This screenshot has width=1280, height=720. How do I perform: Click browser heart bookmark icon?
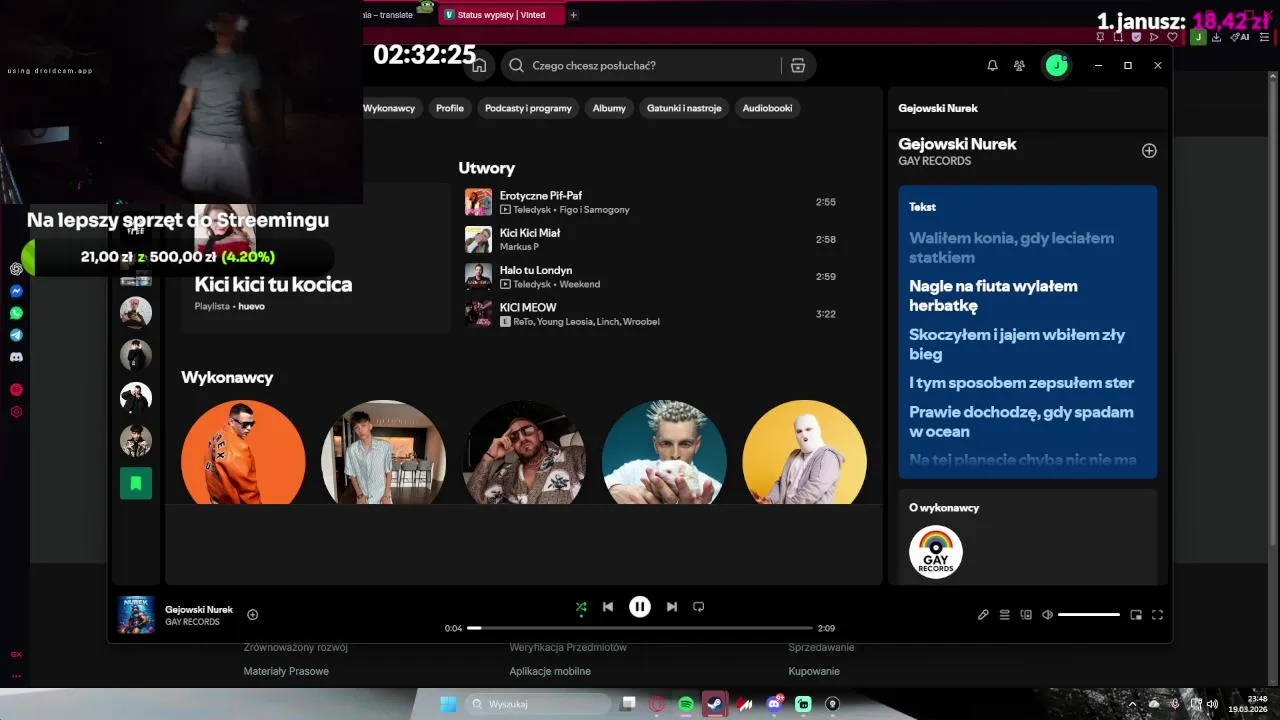[x=1171, y=37]
